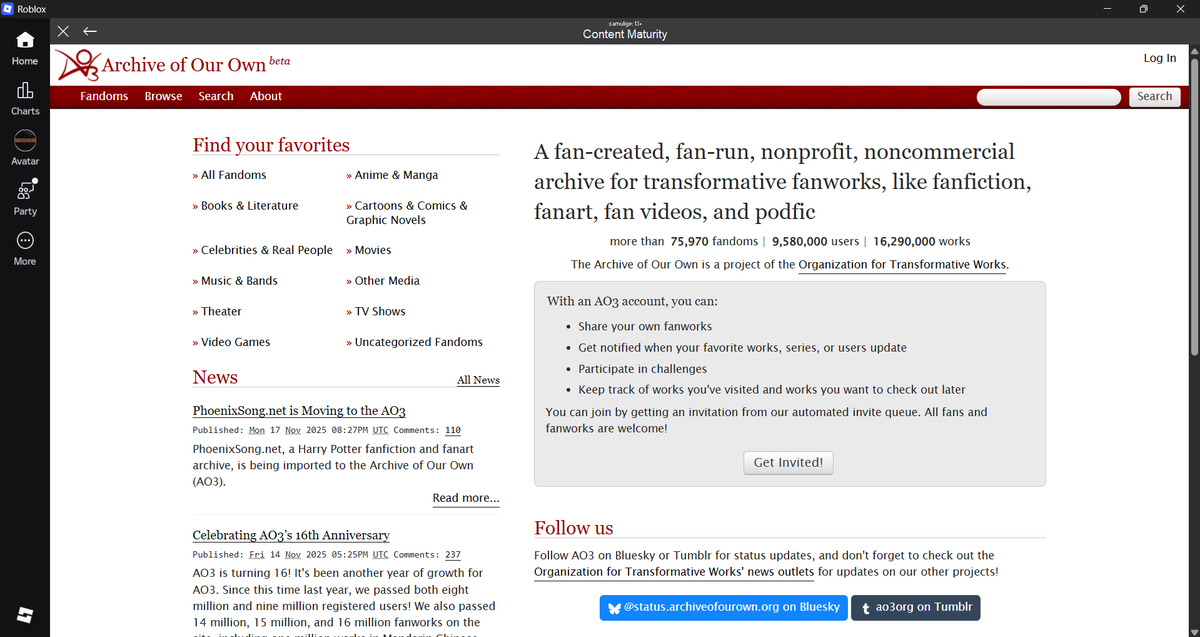This screenshot has height=637, width=1200.
Task: Open the Organization for Transformative Works link
Action: tap(902, 265)
